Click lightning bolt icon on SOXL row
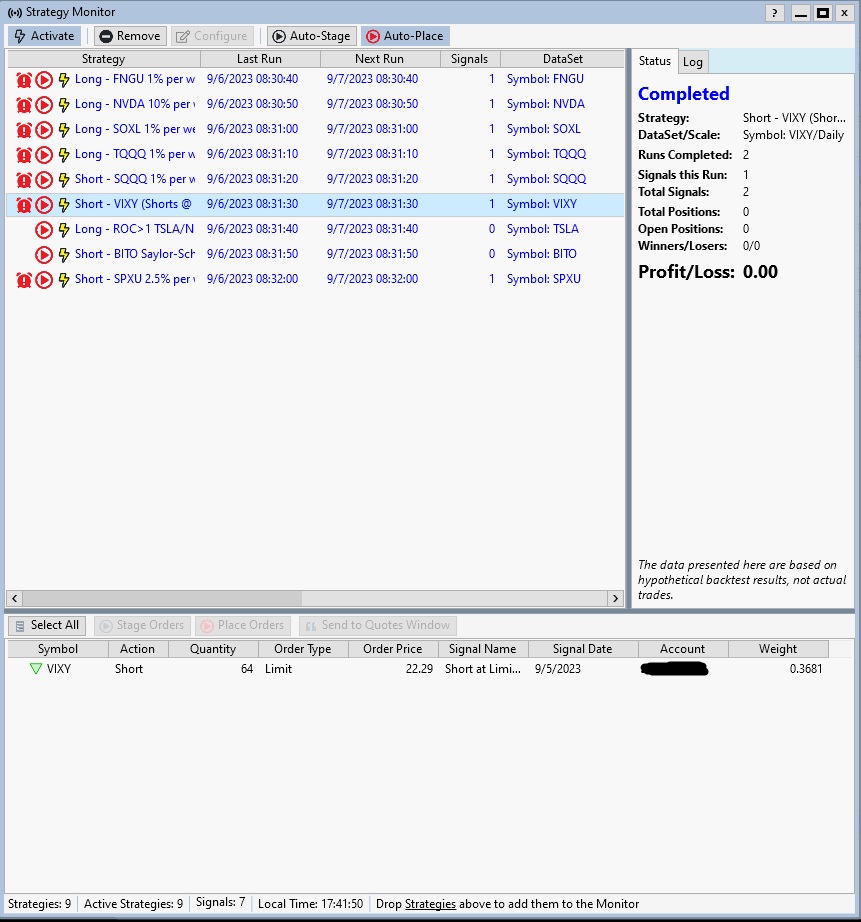The width and height of the screenshot is (861, 922). click(64, 129)
